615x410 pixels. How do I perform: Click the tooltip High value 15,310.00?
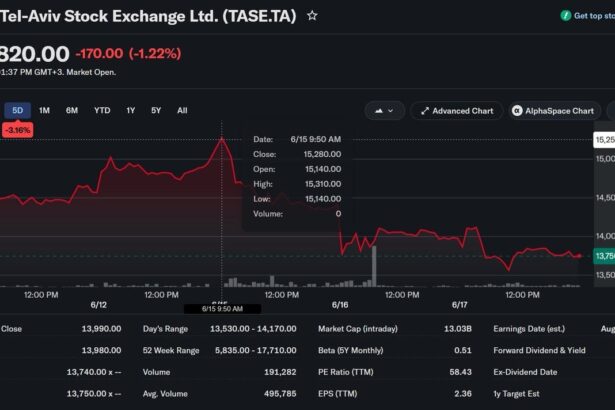pyautogui.click(x=323, y=184)
